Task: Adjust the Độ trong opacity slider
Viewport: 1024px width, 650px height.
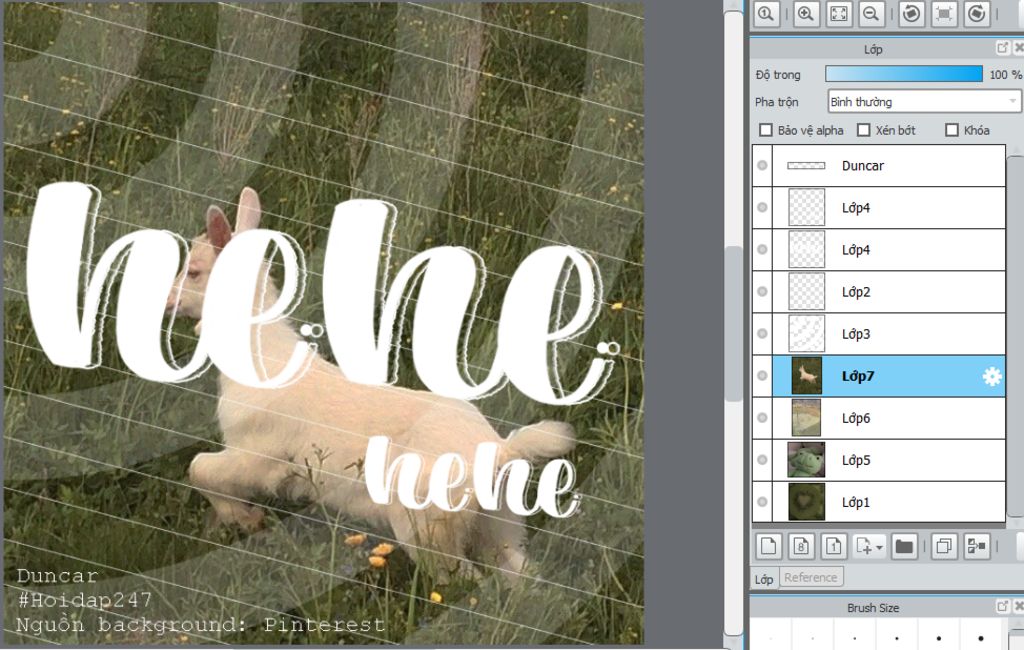Action: [904, 74]
